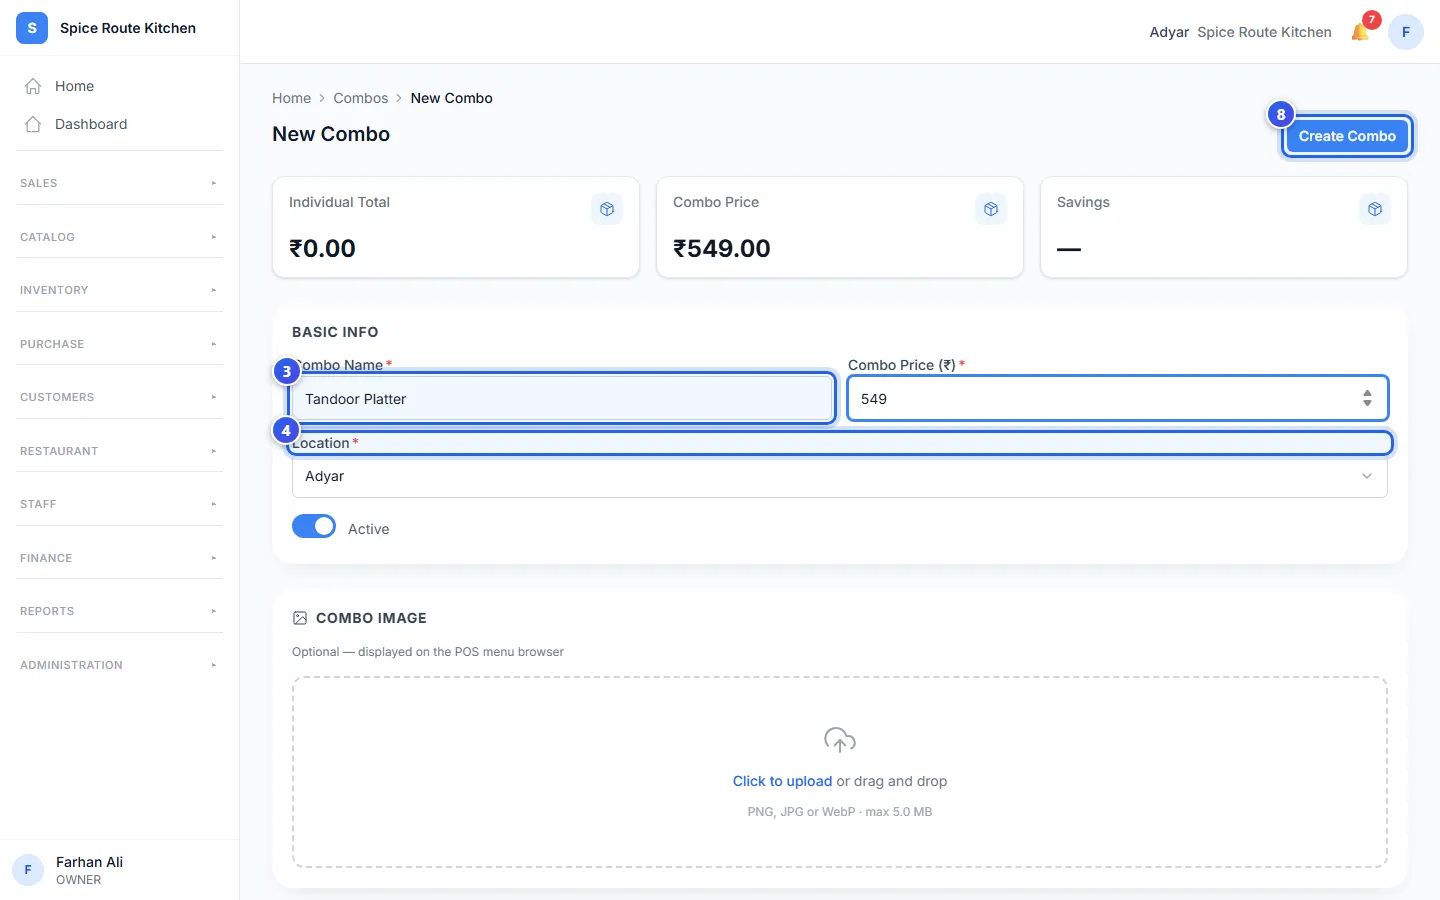Expand the Restaurant sidebar section
This screenshot has width=1440, height=900.
(x=120, y=451)
